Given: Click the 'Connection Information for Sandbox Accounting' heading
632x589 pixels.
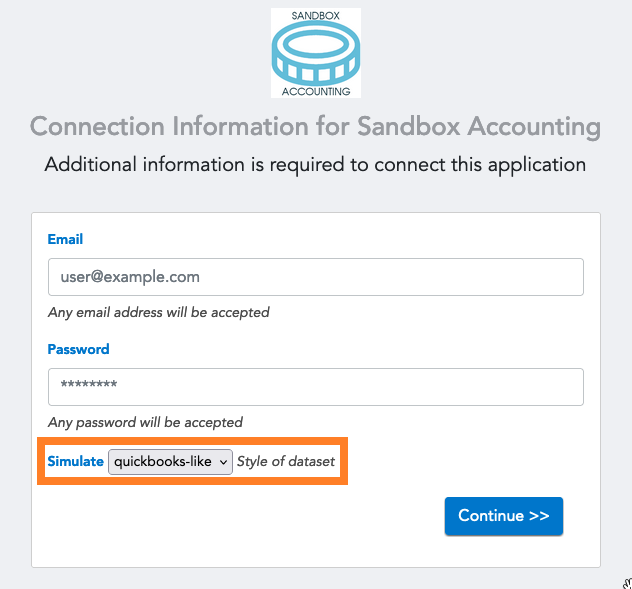Looking at the screenshot, I should pyautogui.click(x=316, y=126).
